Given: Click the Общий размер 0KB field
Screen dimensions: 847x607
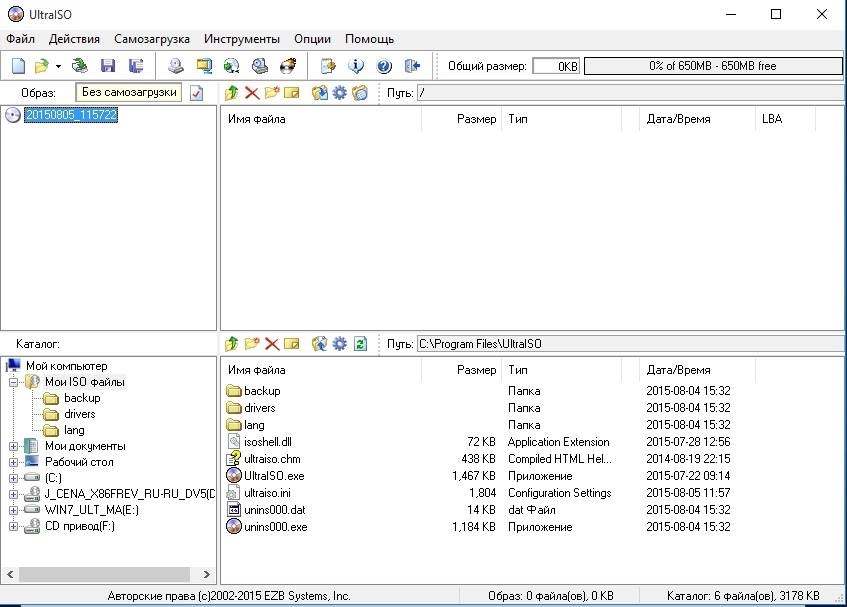Looking at the screenshot, I should click(x=556, y=66).
